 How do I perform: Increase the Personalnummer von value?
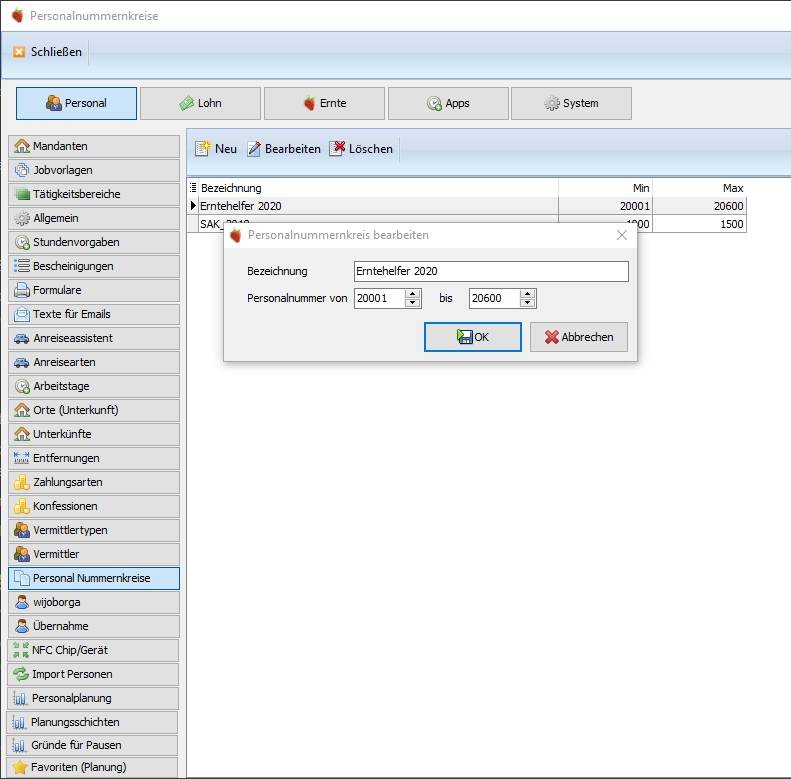point(413,293)
